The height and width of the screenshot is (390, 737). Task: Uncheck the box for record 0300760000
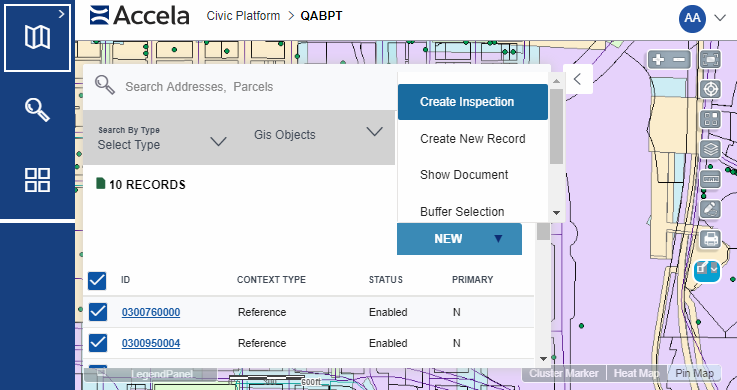(98, 312)
